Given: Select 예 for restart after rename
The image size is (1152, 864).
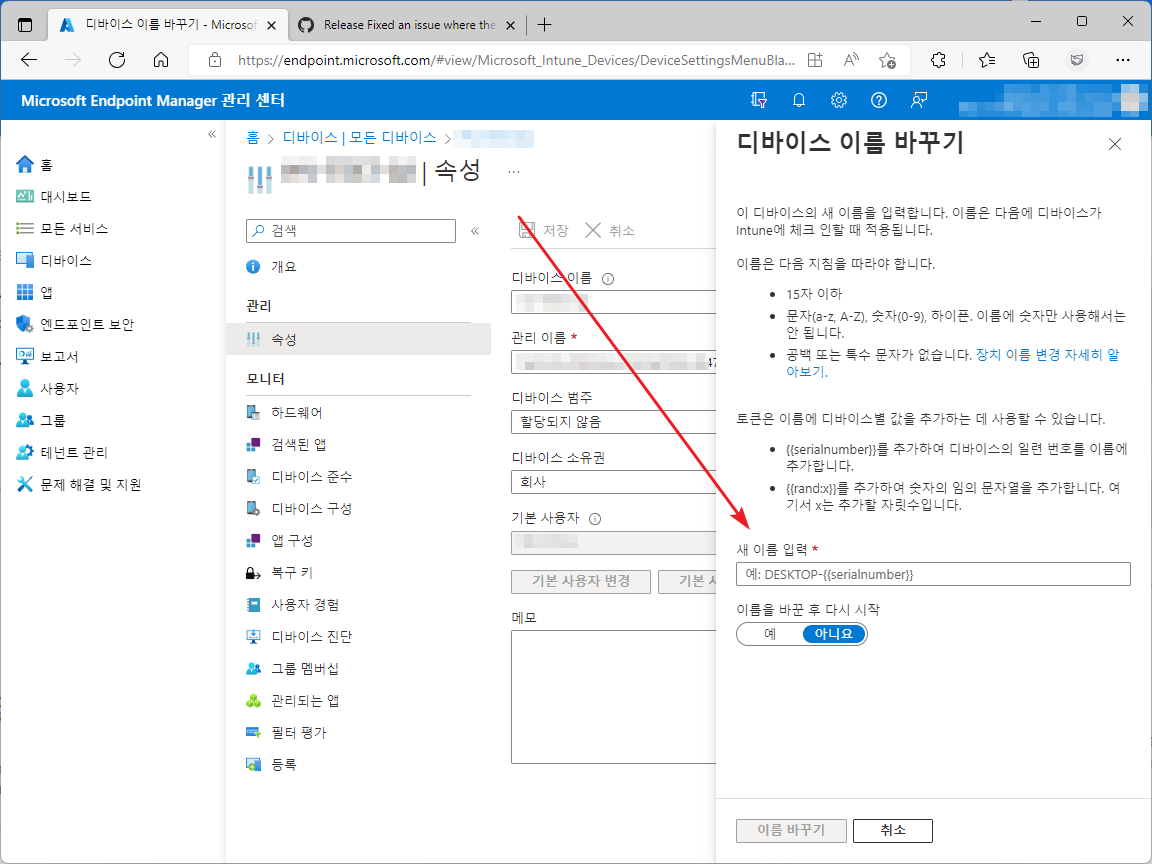Looking at the screenshot, I should [770, 634].
